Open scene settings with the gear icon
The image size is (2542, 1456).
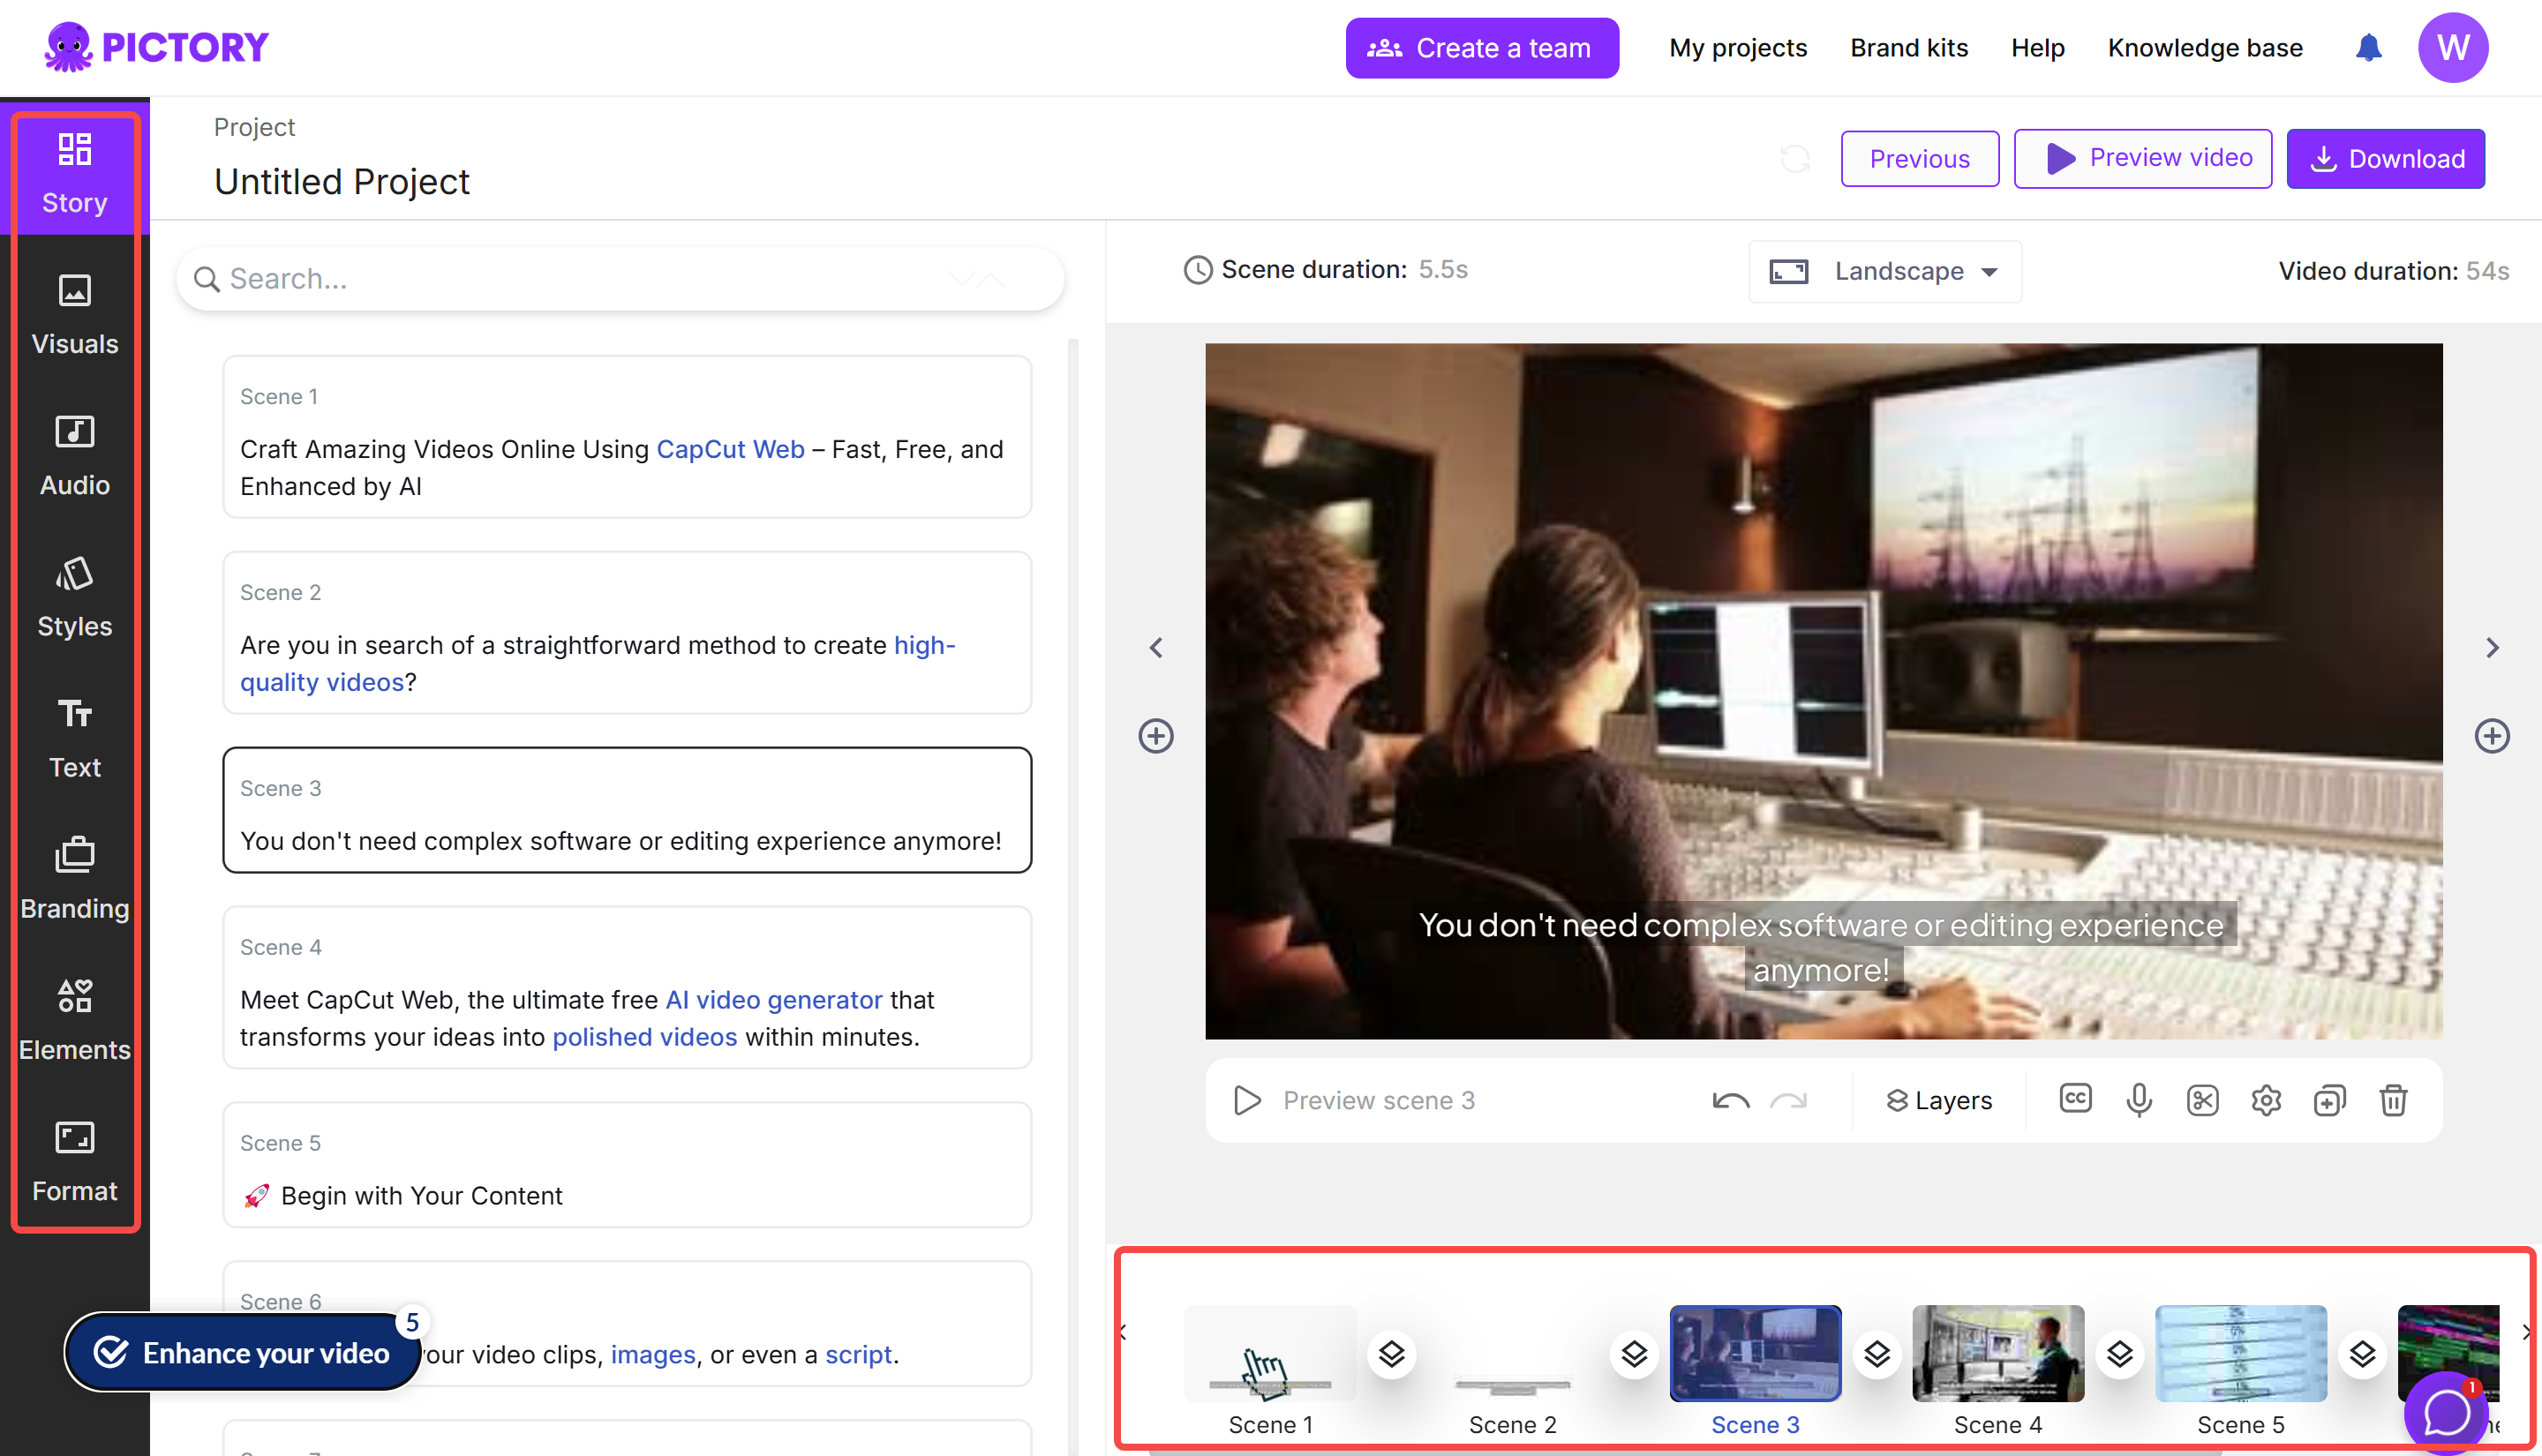(2266, 1100)
